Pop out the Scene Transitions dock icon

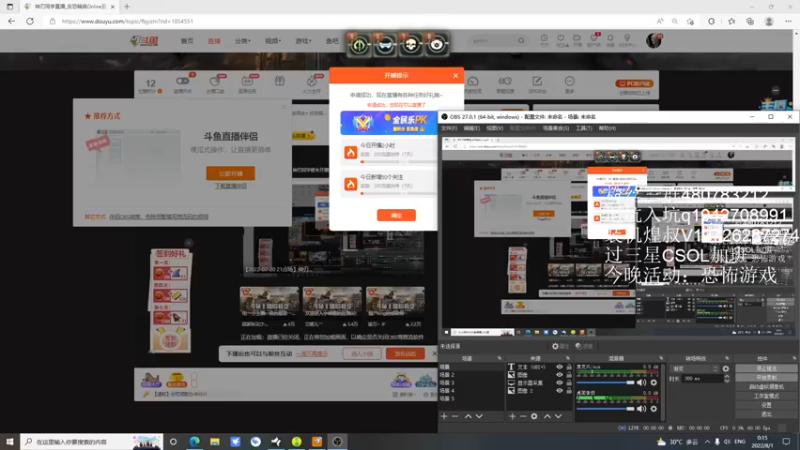pos(727,358)
